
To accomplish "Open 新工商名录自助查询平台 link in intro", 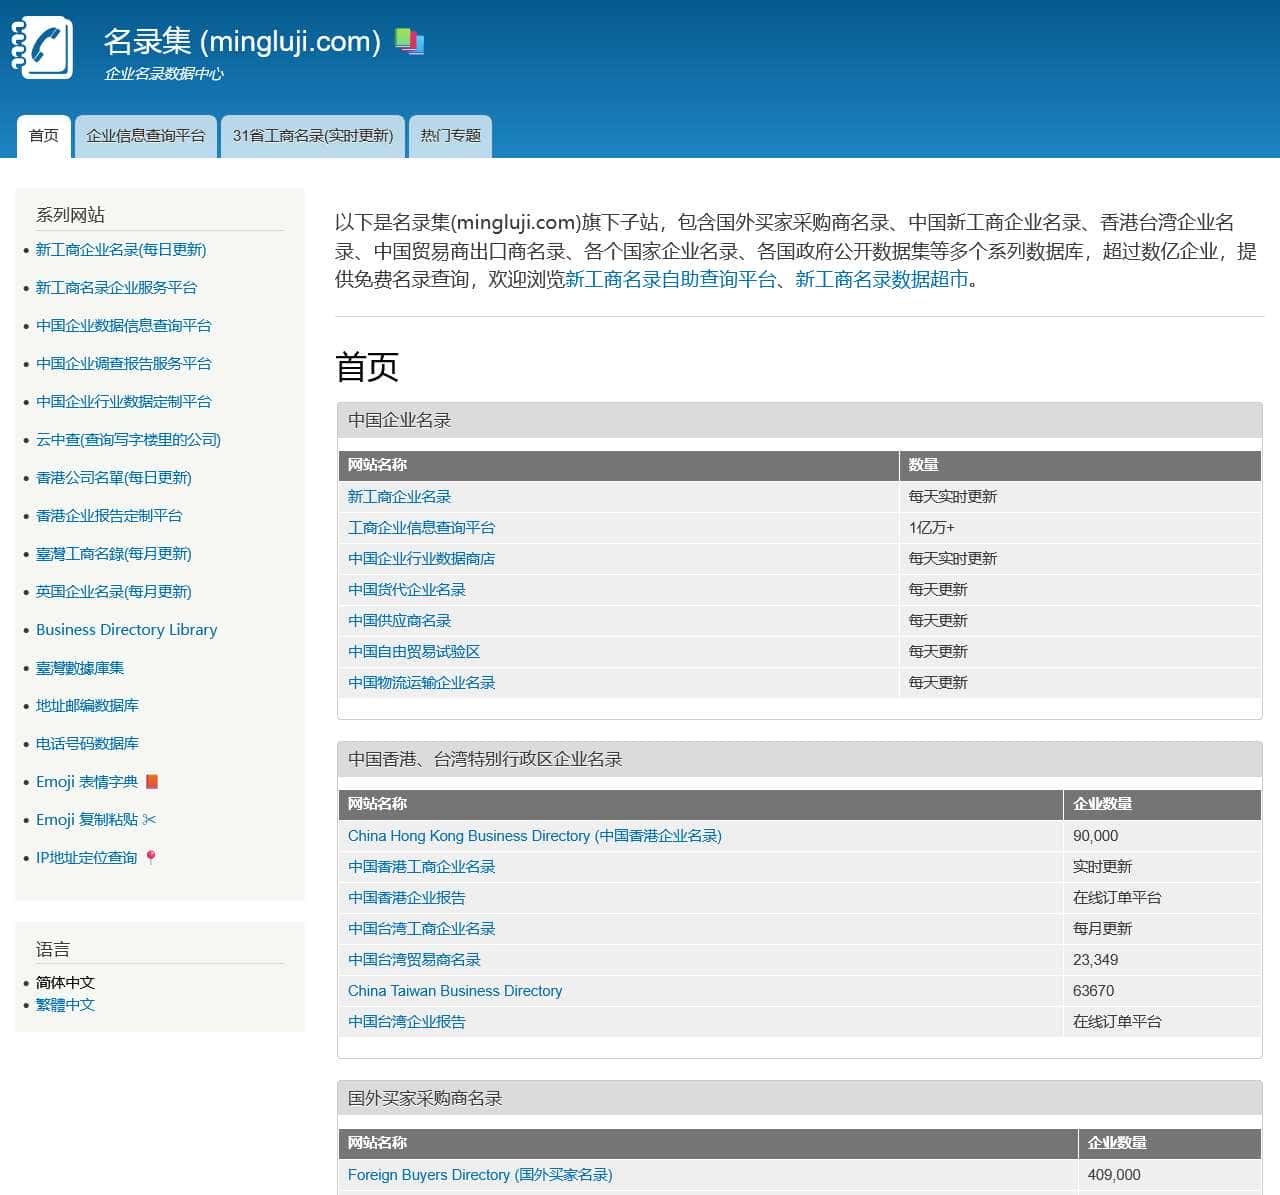I will click(x=670, y=280).
